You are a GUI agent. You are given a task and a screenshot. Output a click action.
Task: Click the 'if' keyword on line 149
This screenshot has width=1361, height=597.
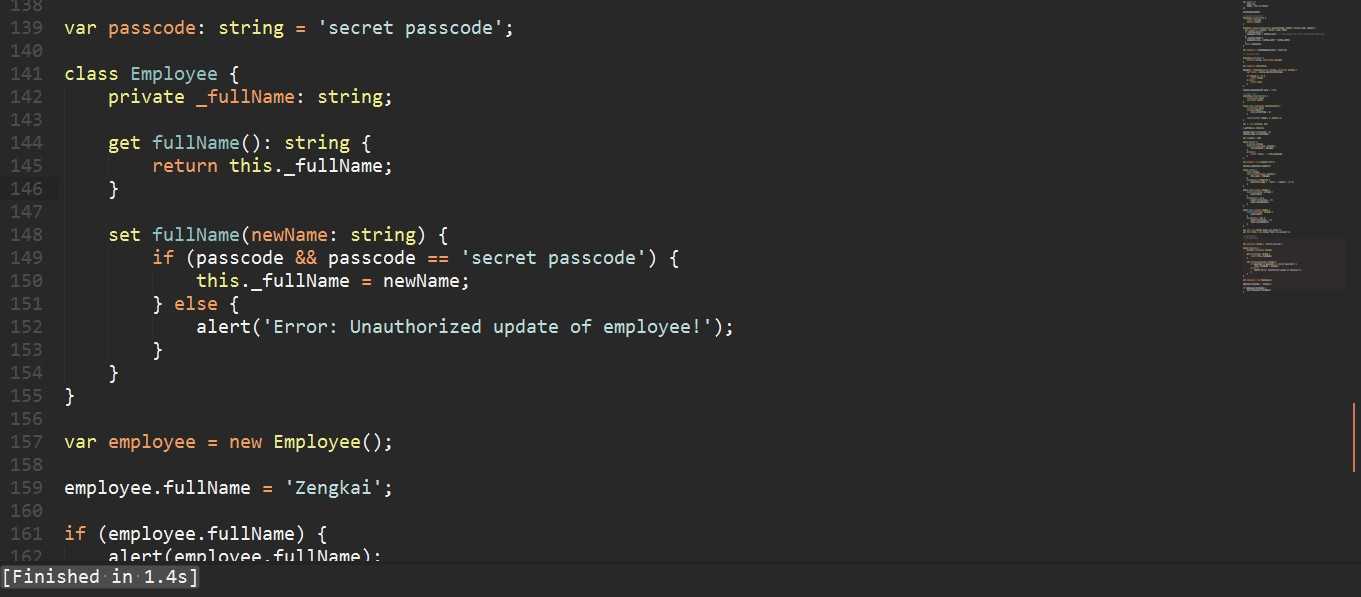(163, 258)
